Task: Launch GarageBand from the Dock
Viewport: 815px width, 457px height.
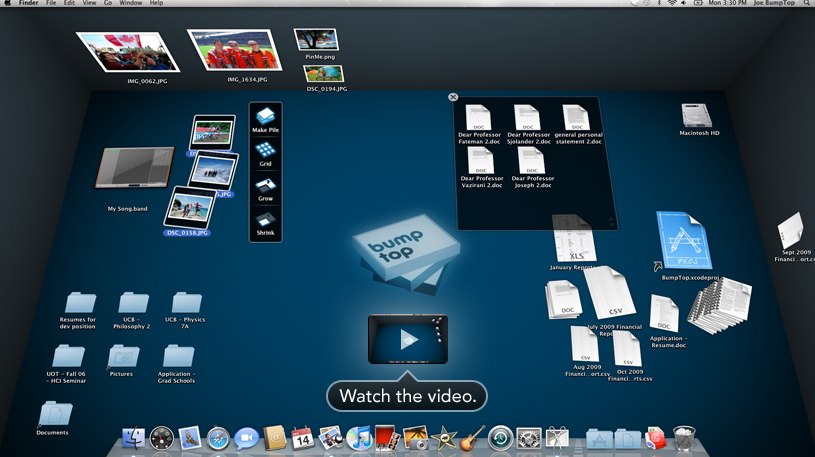Action: (x=472, y=438)
